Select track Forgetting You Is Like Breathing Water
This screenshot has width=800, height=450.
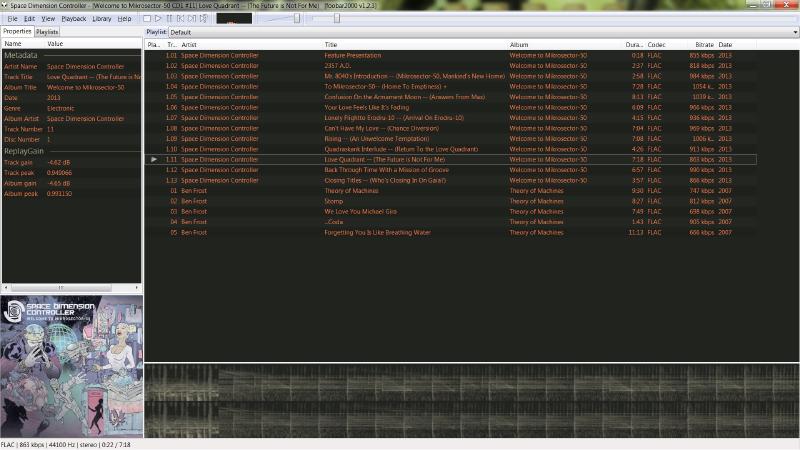point(451,233)
